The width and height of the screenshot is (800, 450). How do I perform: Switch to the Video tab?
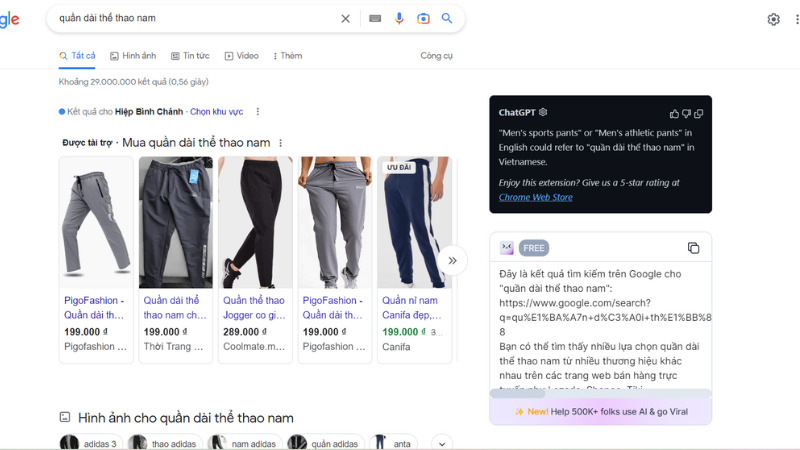(x=242, y=56)
